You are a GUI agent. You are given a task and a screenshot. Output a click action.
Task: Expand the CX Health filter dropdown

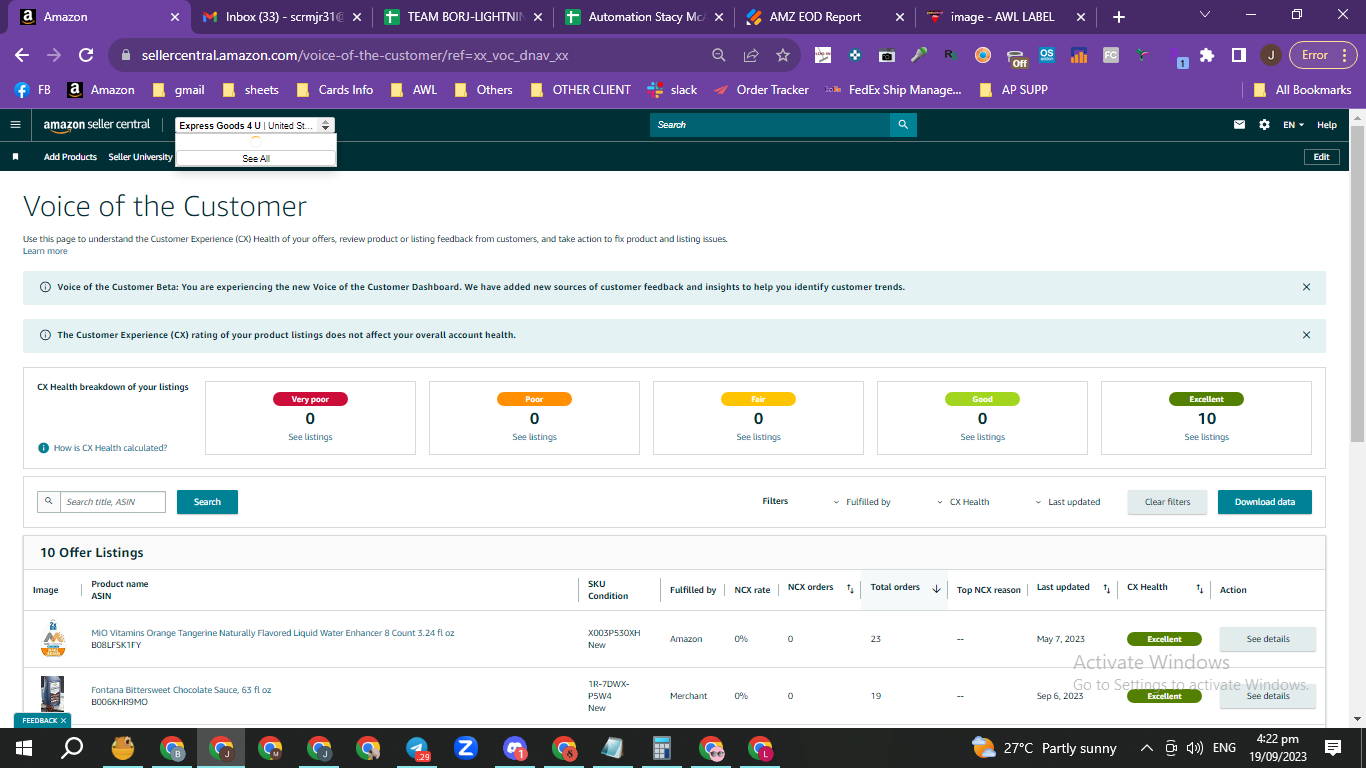pyautogui.click(x=963, y=502)
